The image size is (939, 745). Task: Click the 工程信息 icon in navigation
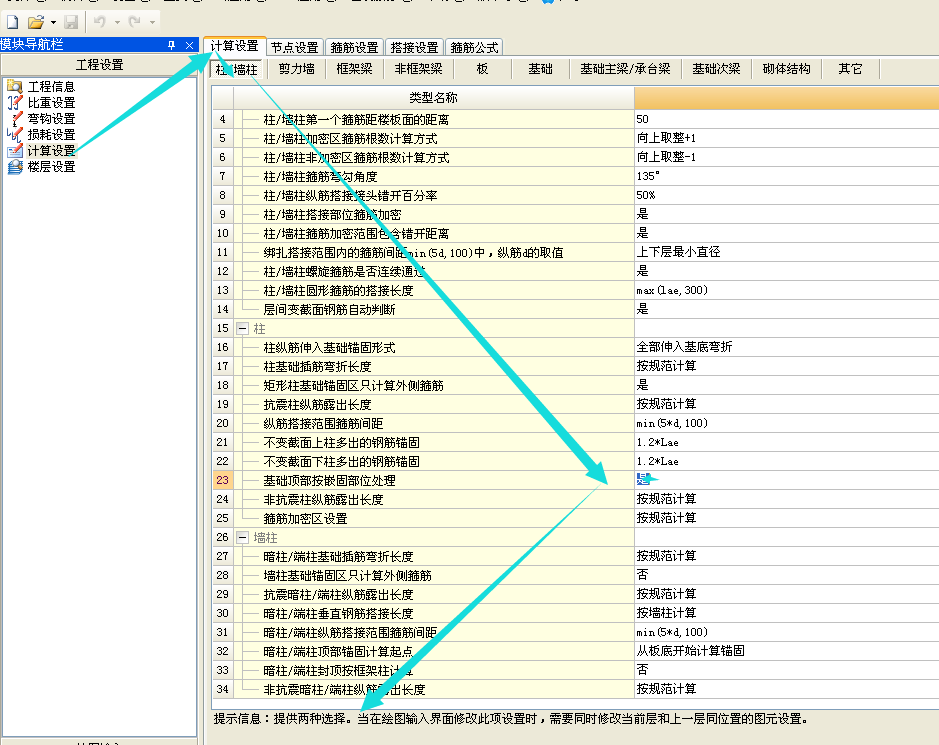tap(15, 87)
